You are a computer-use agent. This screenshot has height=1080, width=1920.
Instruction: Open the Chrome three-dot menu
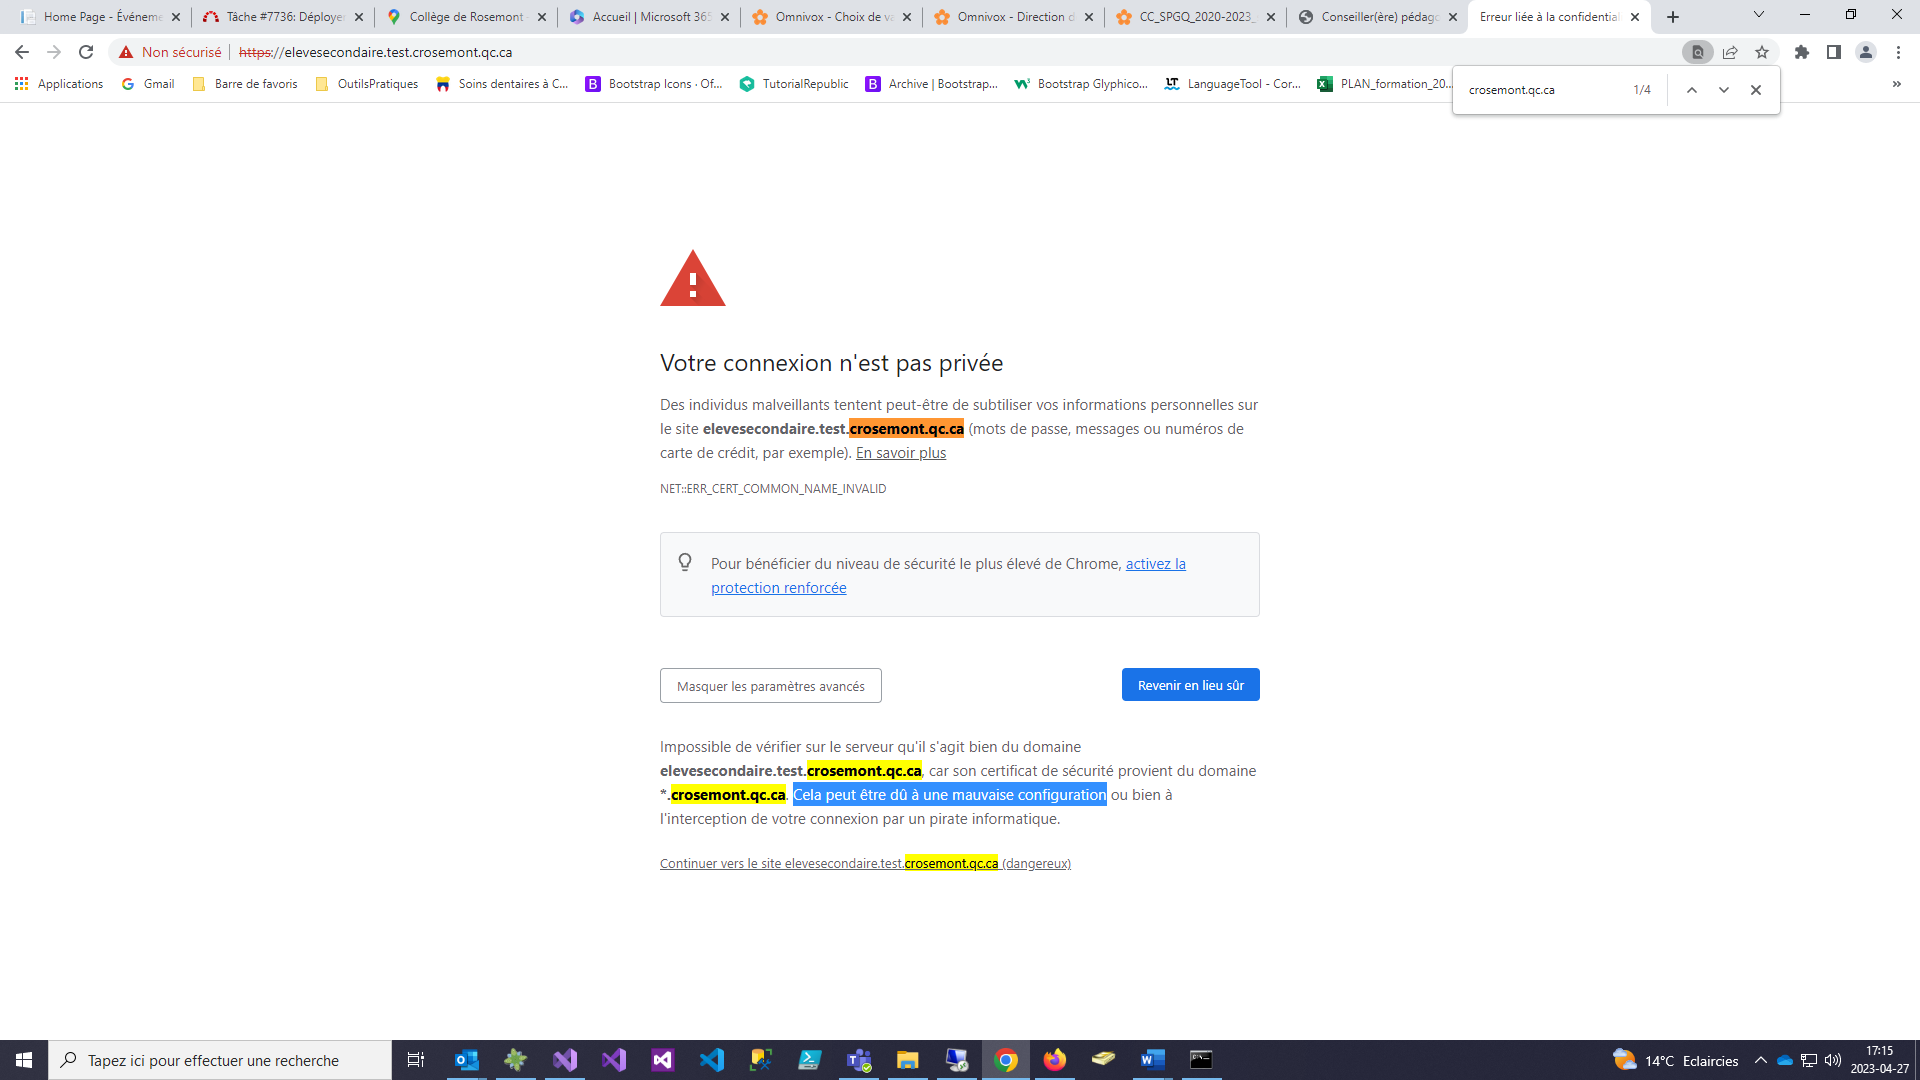coord(1898,52)
